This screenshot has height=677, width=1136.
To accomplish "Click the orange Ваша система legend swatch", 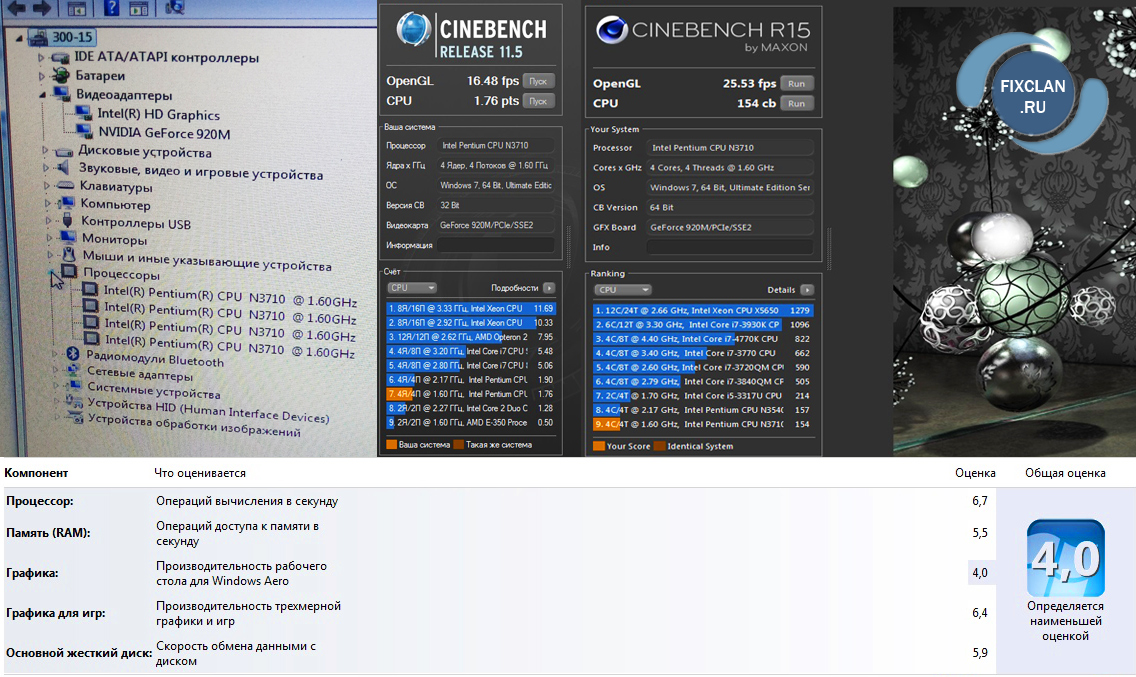I will [391, 444].
